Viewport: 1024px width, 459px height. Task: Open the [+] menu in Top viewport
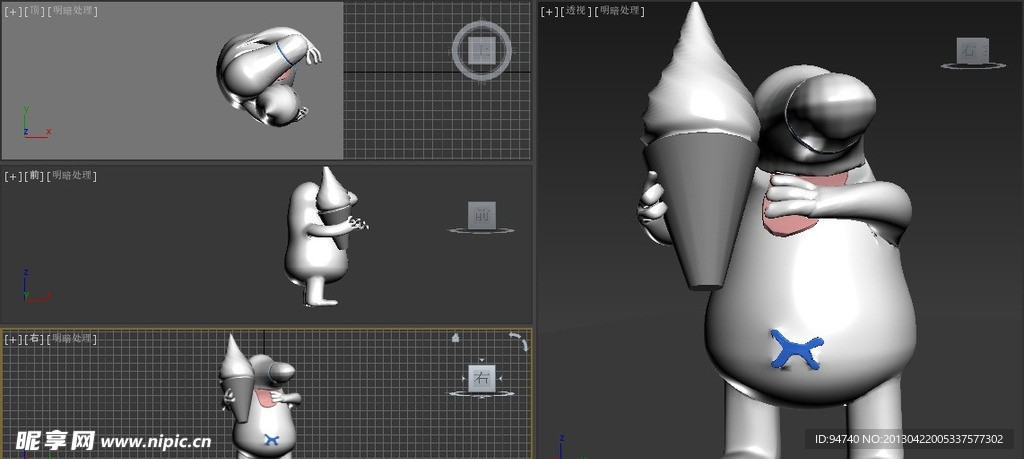click(x=12, y=11)
